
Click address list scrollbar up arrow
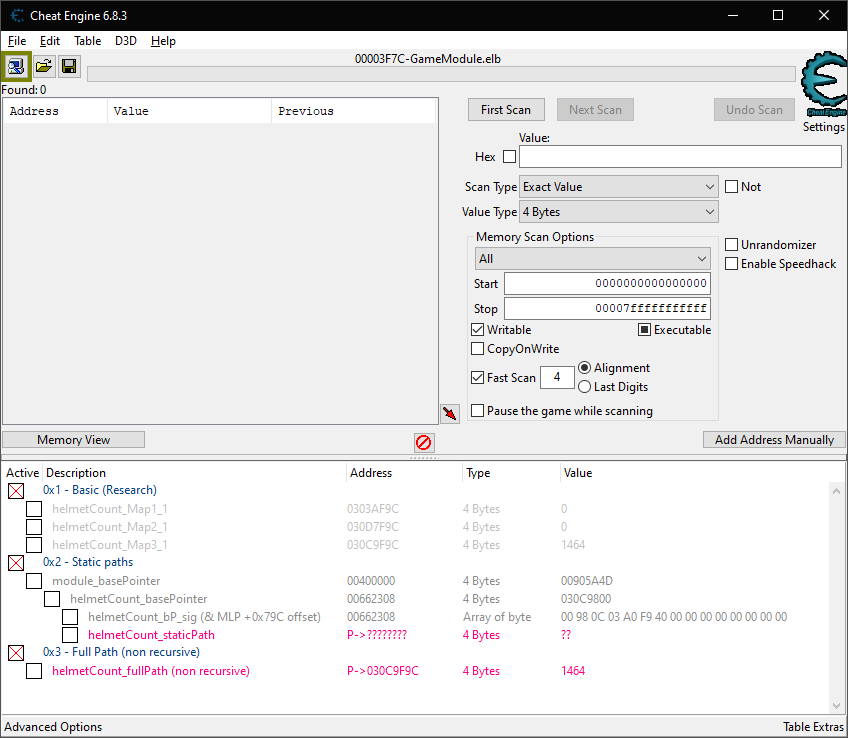(836, 491)
